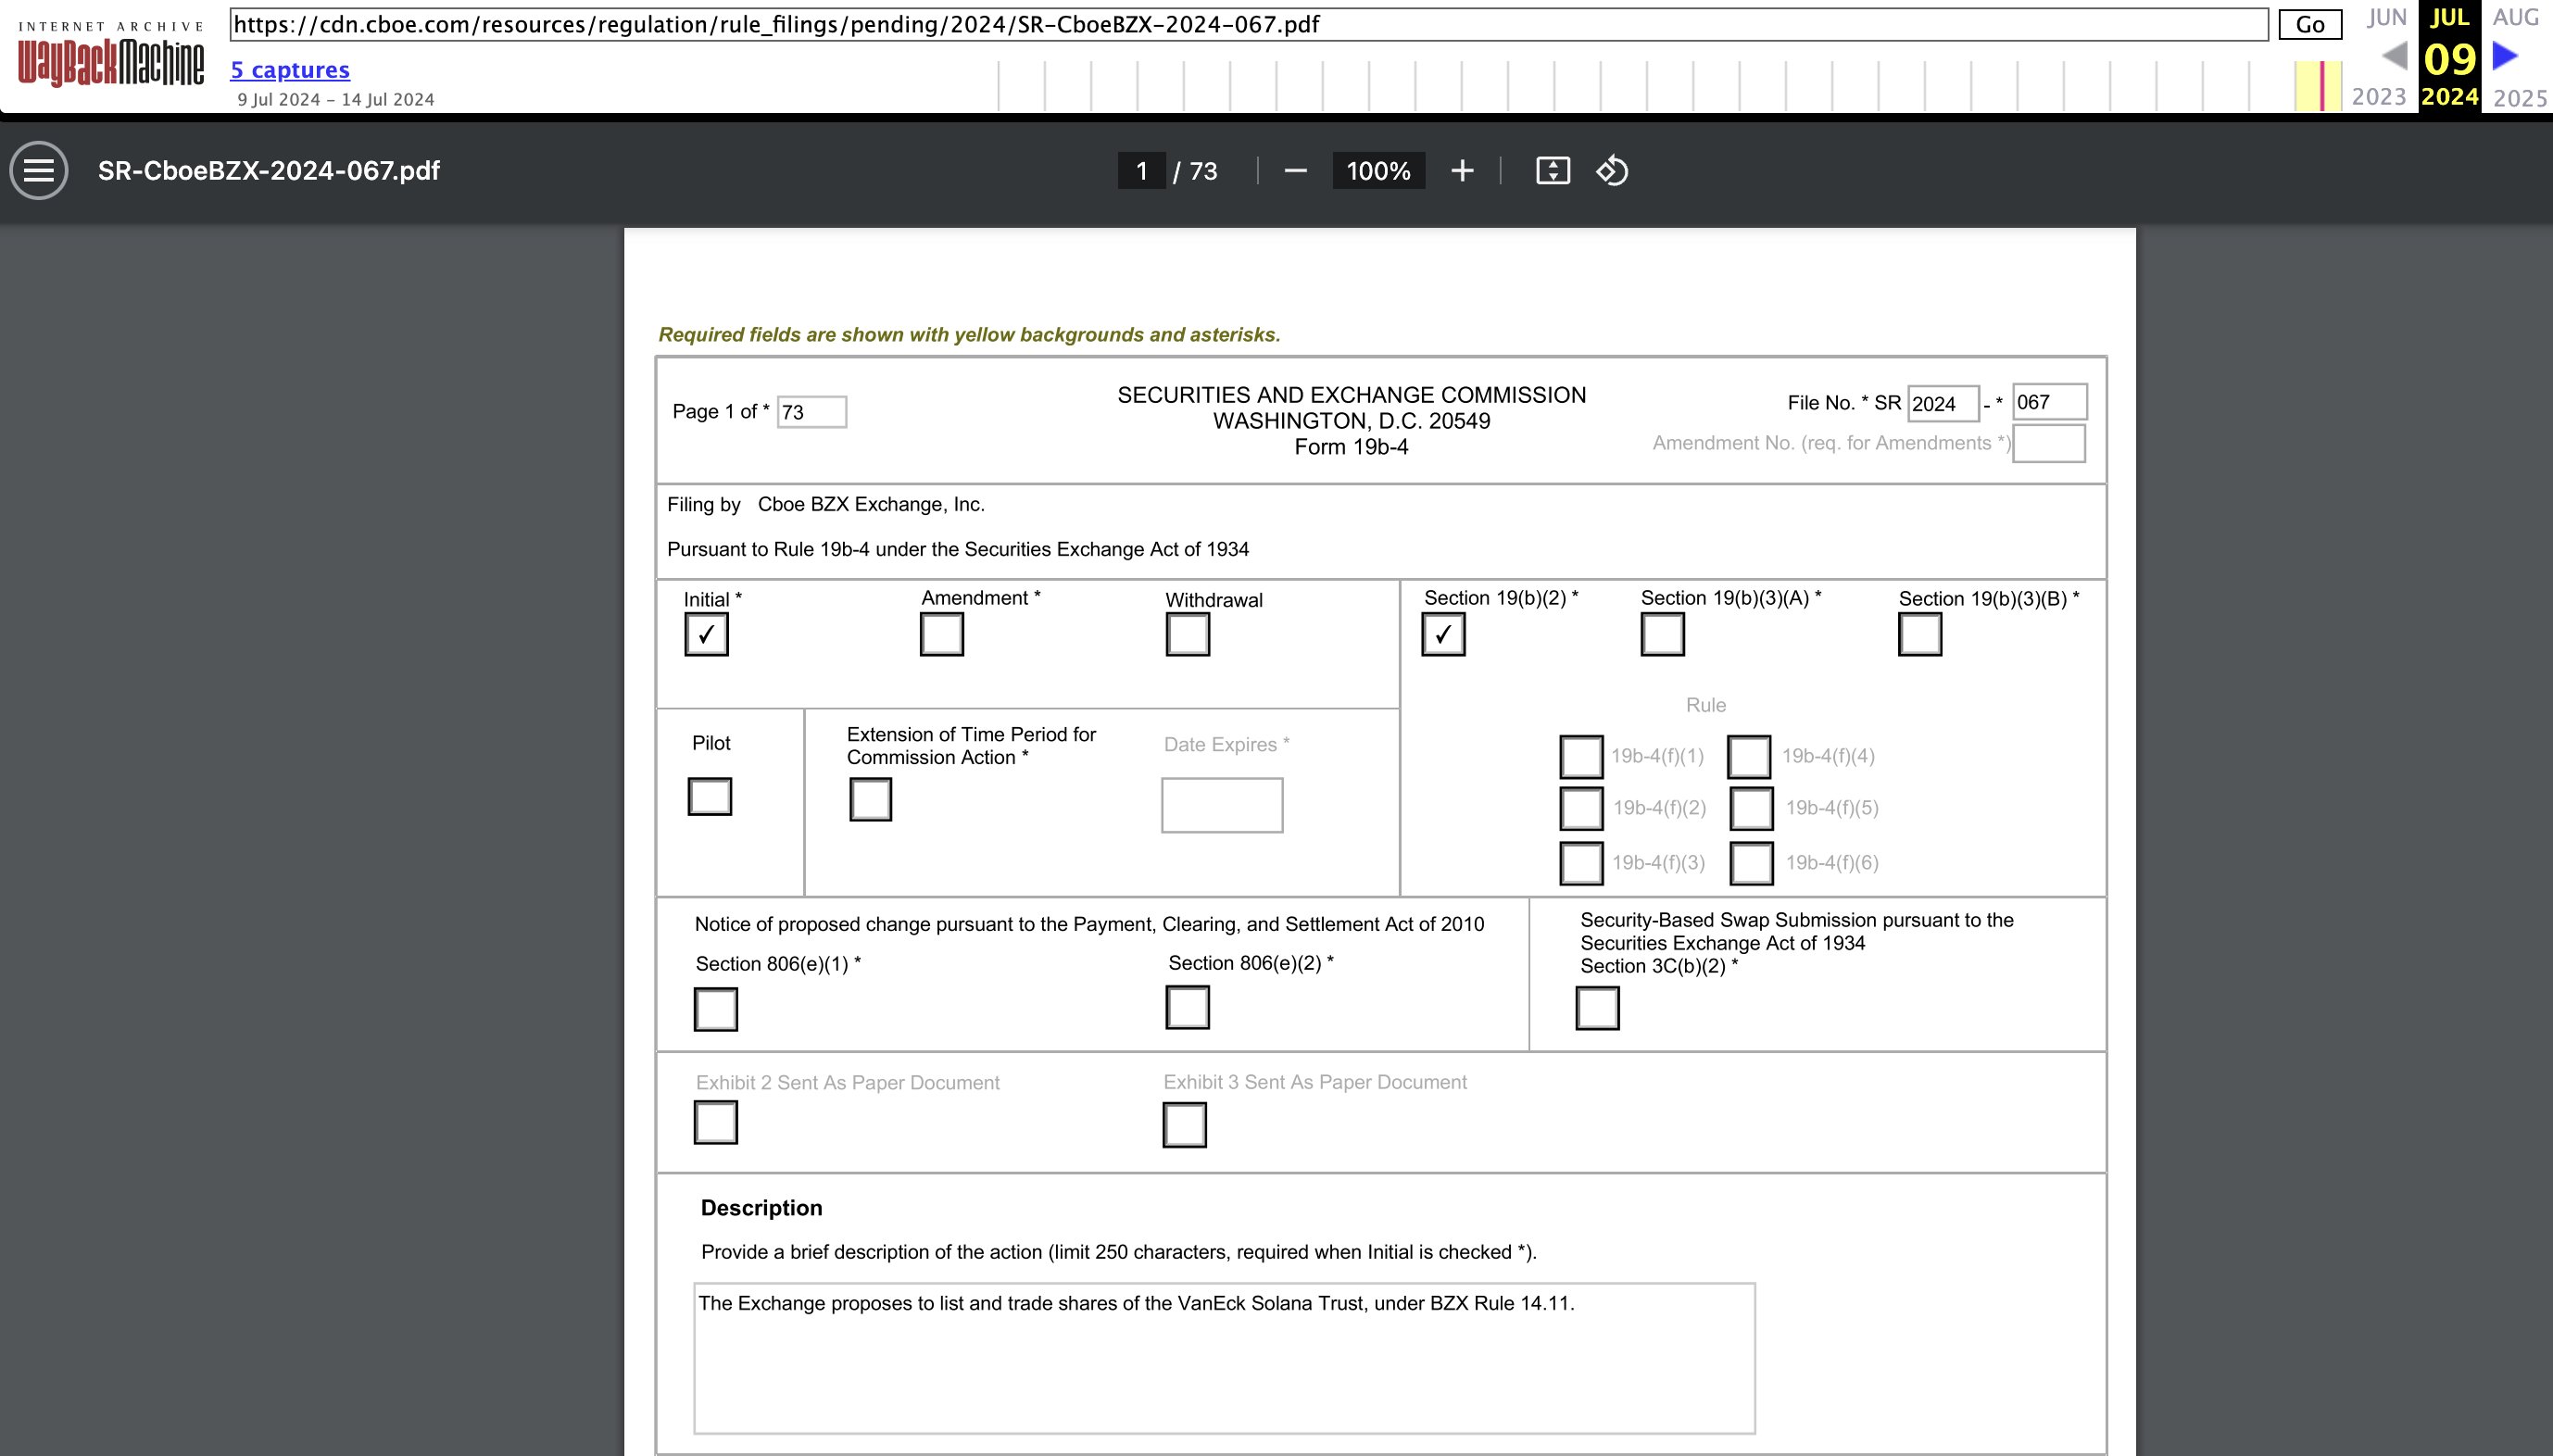Screen dimensions: 2553x1456
Task: Click the Go button
Action: click(2310, 25)
